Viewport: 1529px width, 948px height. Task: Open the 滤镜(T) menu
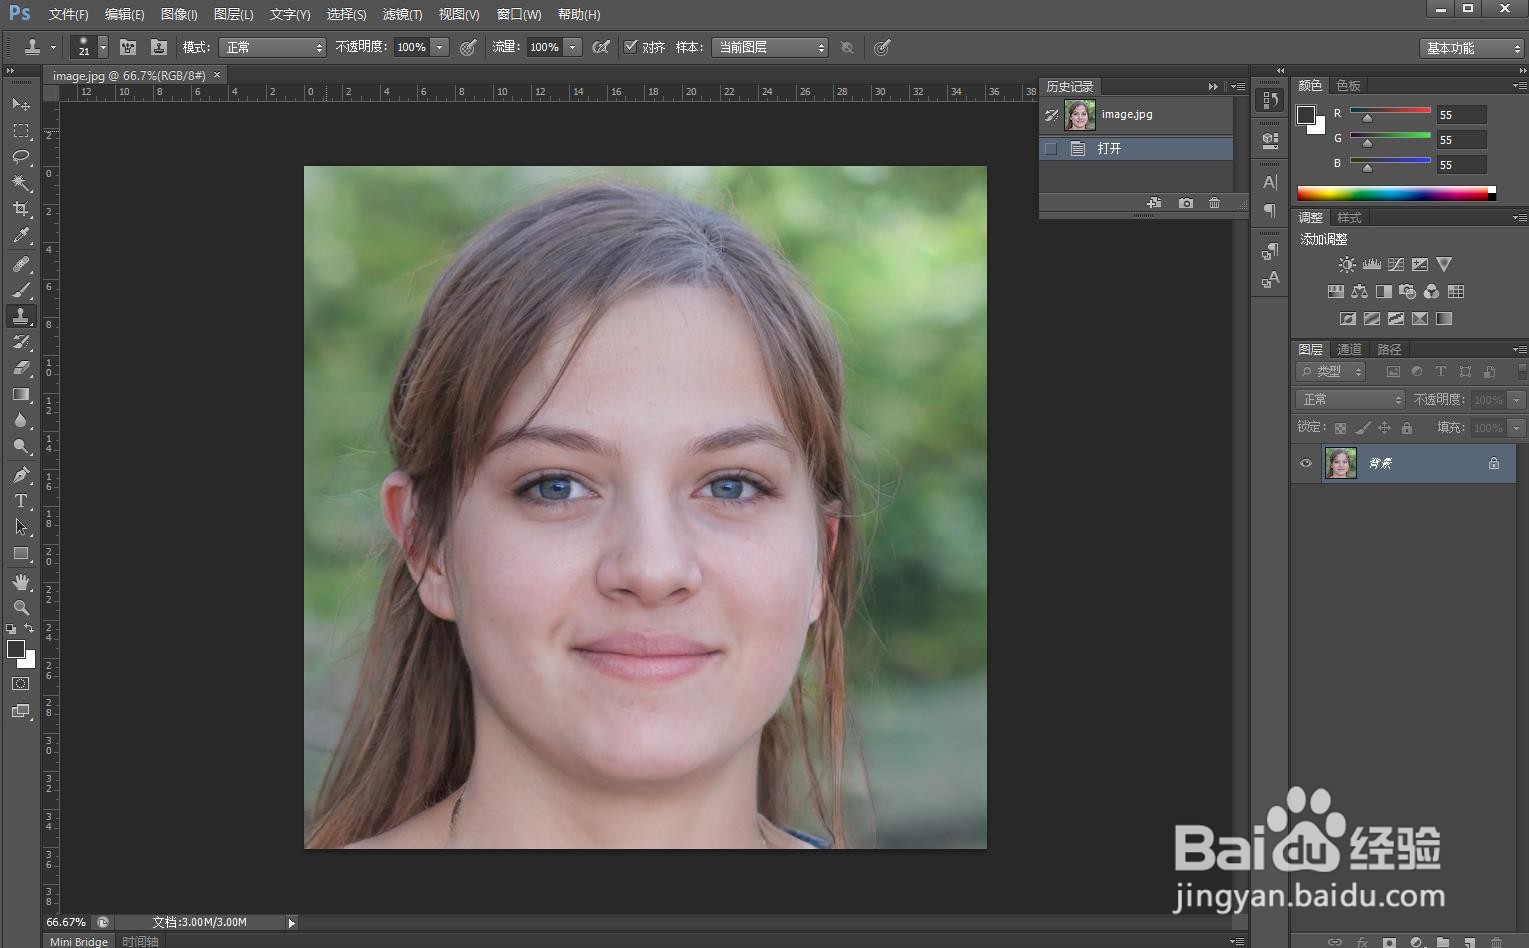402,14
